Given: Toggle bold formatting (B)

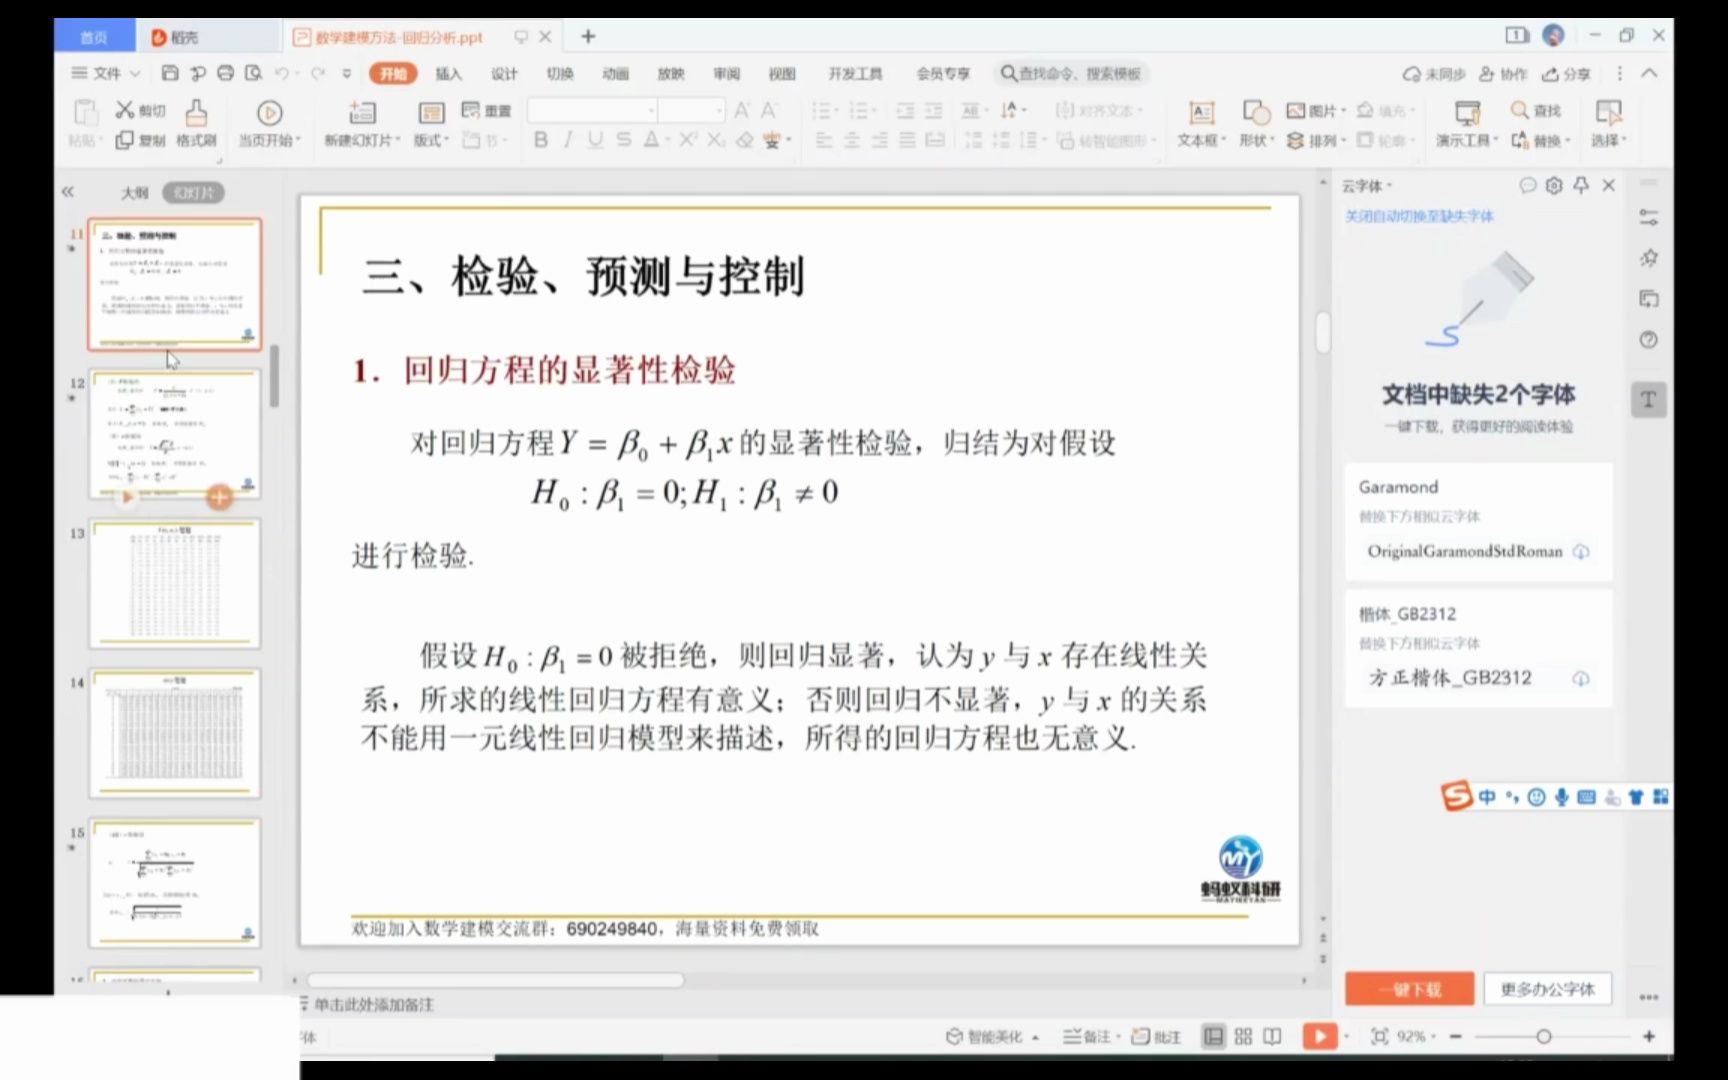Looking at the screenshot, I should click(x=540, y=141).
